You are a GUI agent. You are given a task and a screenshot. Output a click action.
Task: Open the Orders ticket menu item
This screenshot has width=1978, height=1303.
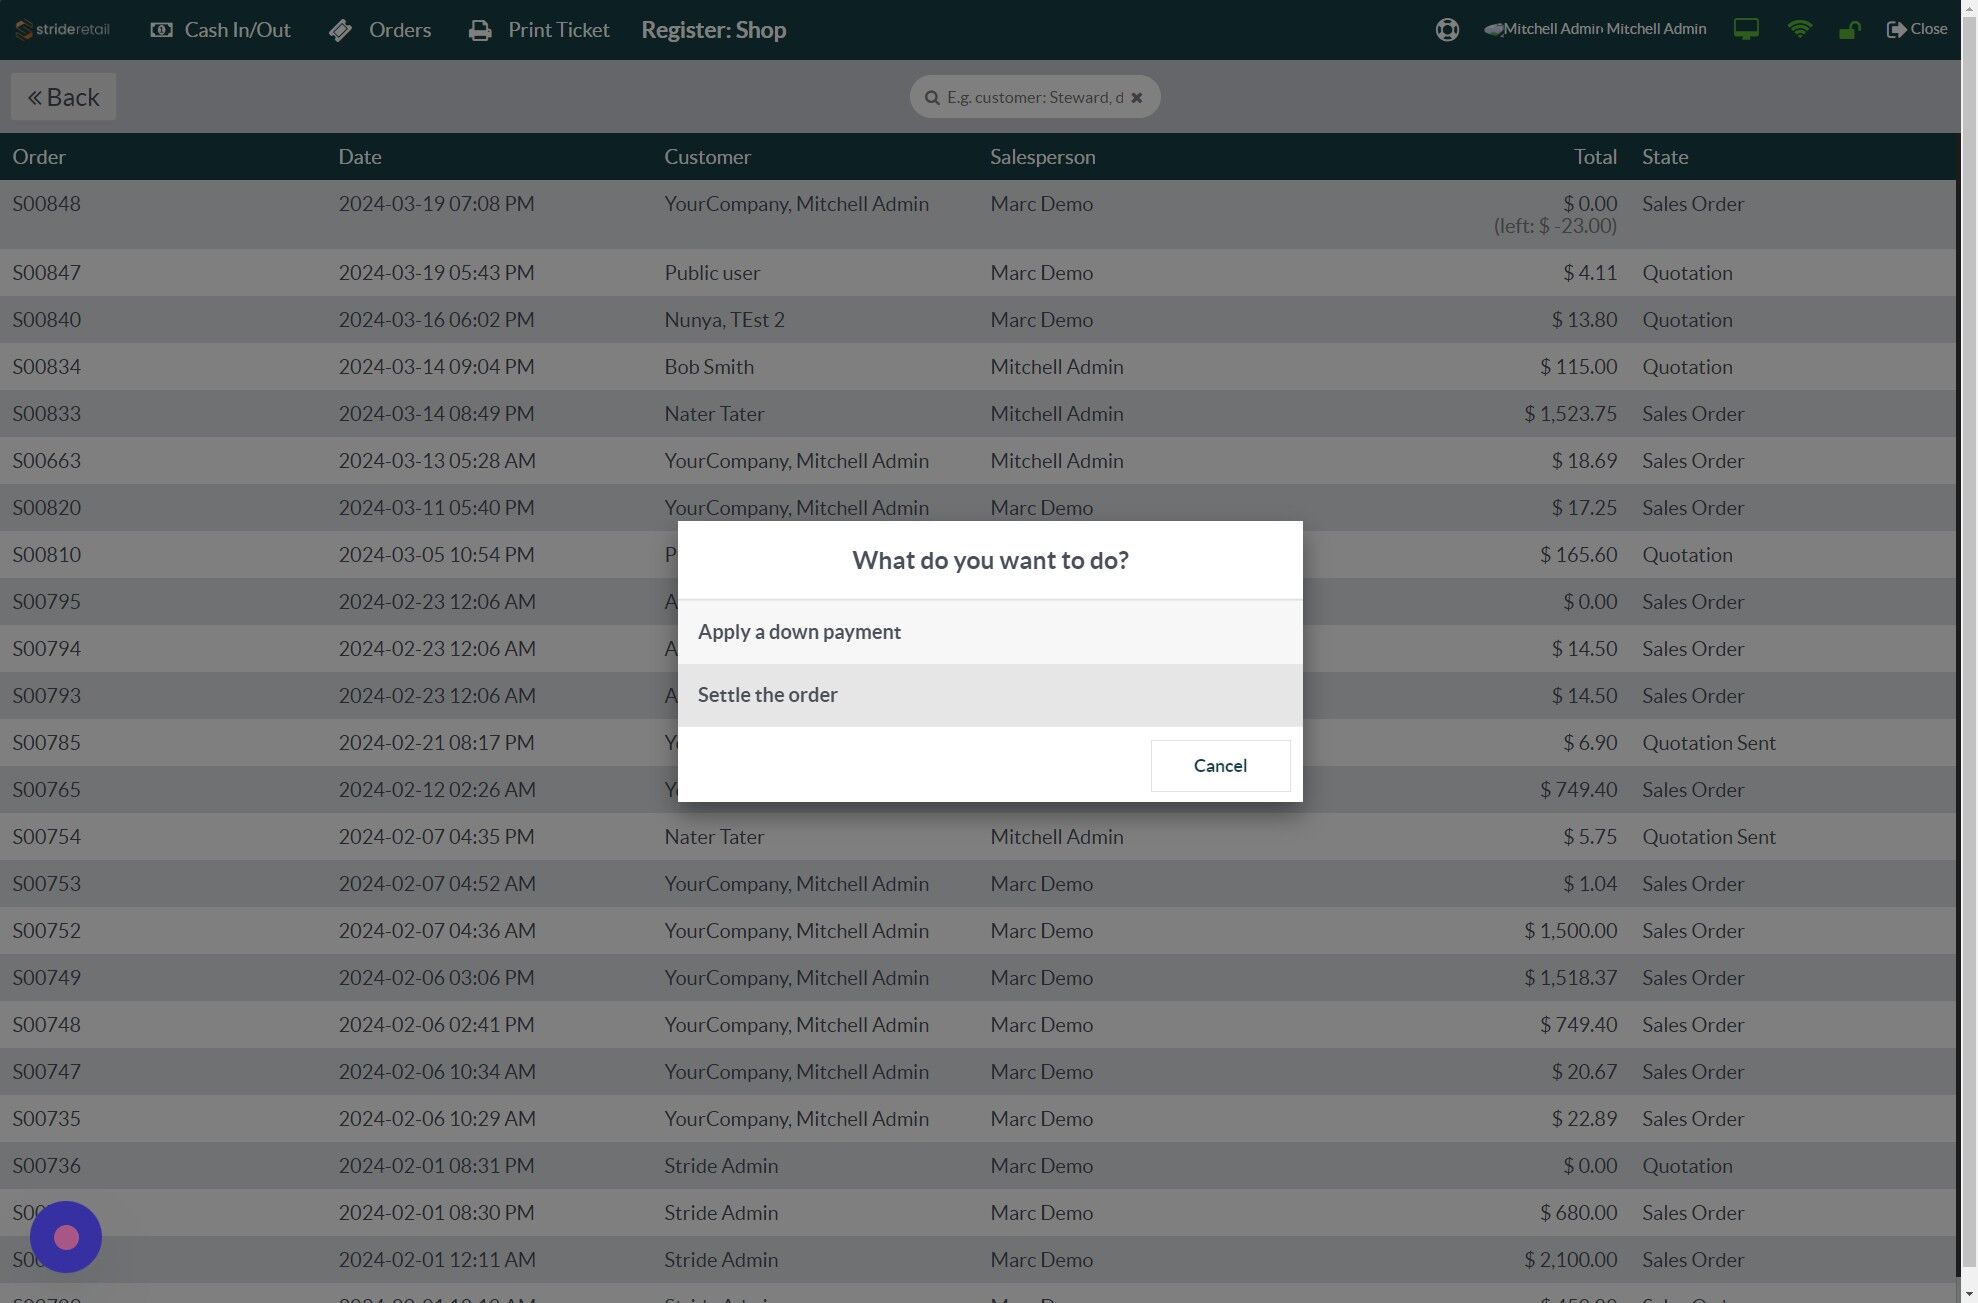(x=380, y=30)
